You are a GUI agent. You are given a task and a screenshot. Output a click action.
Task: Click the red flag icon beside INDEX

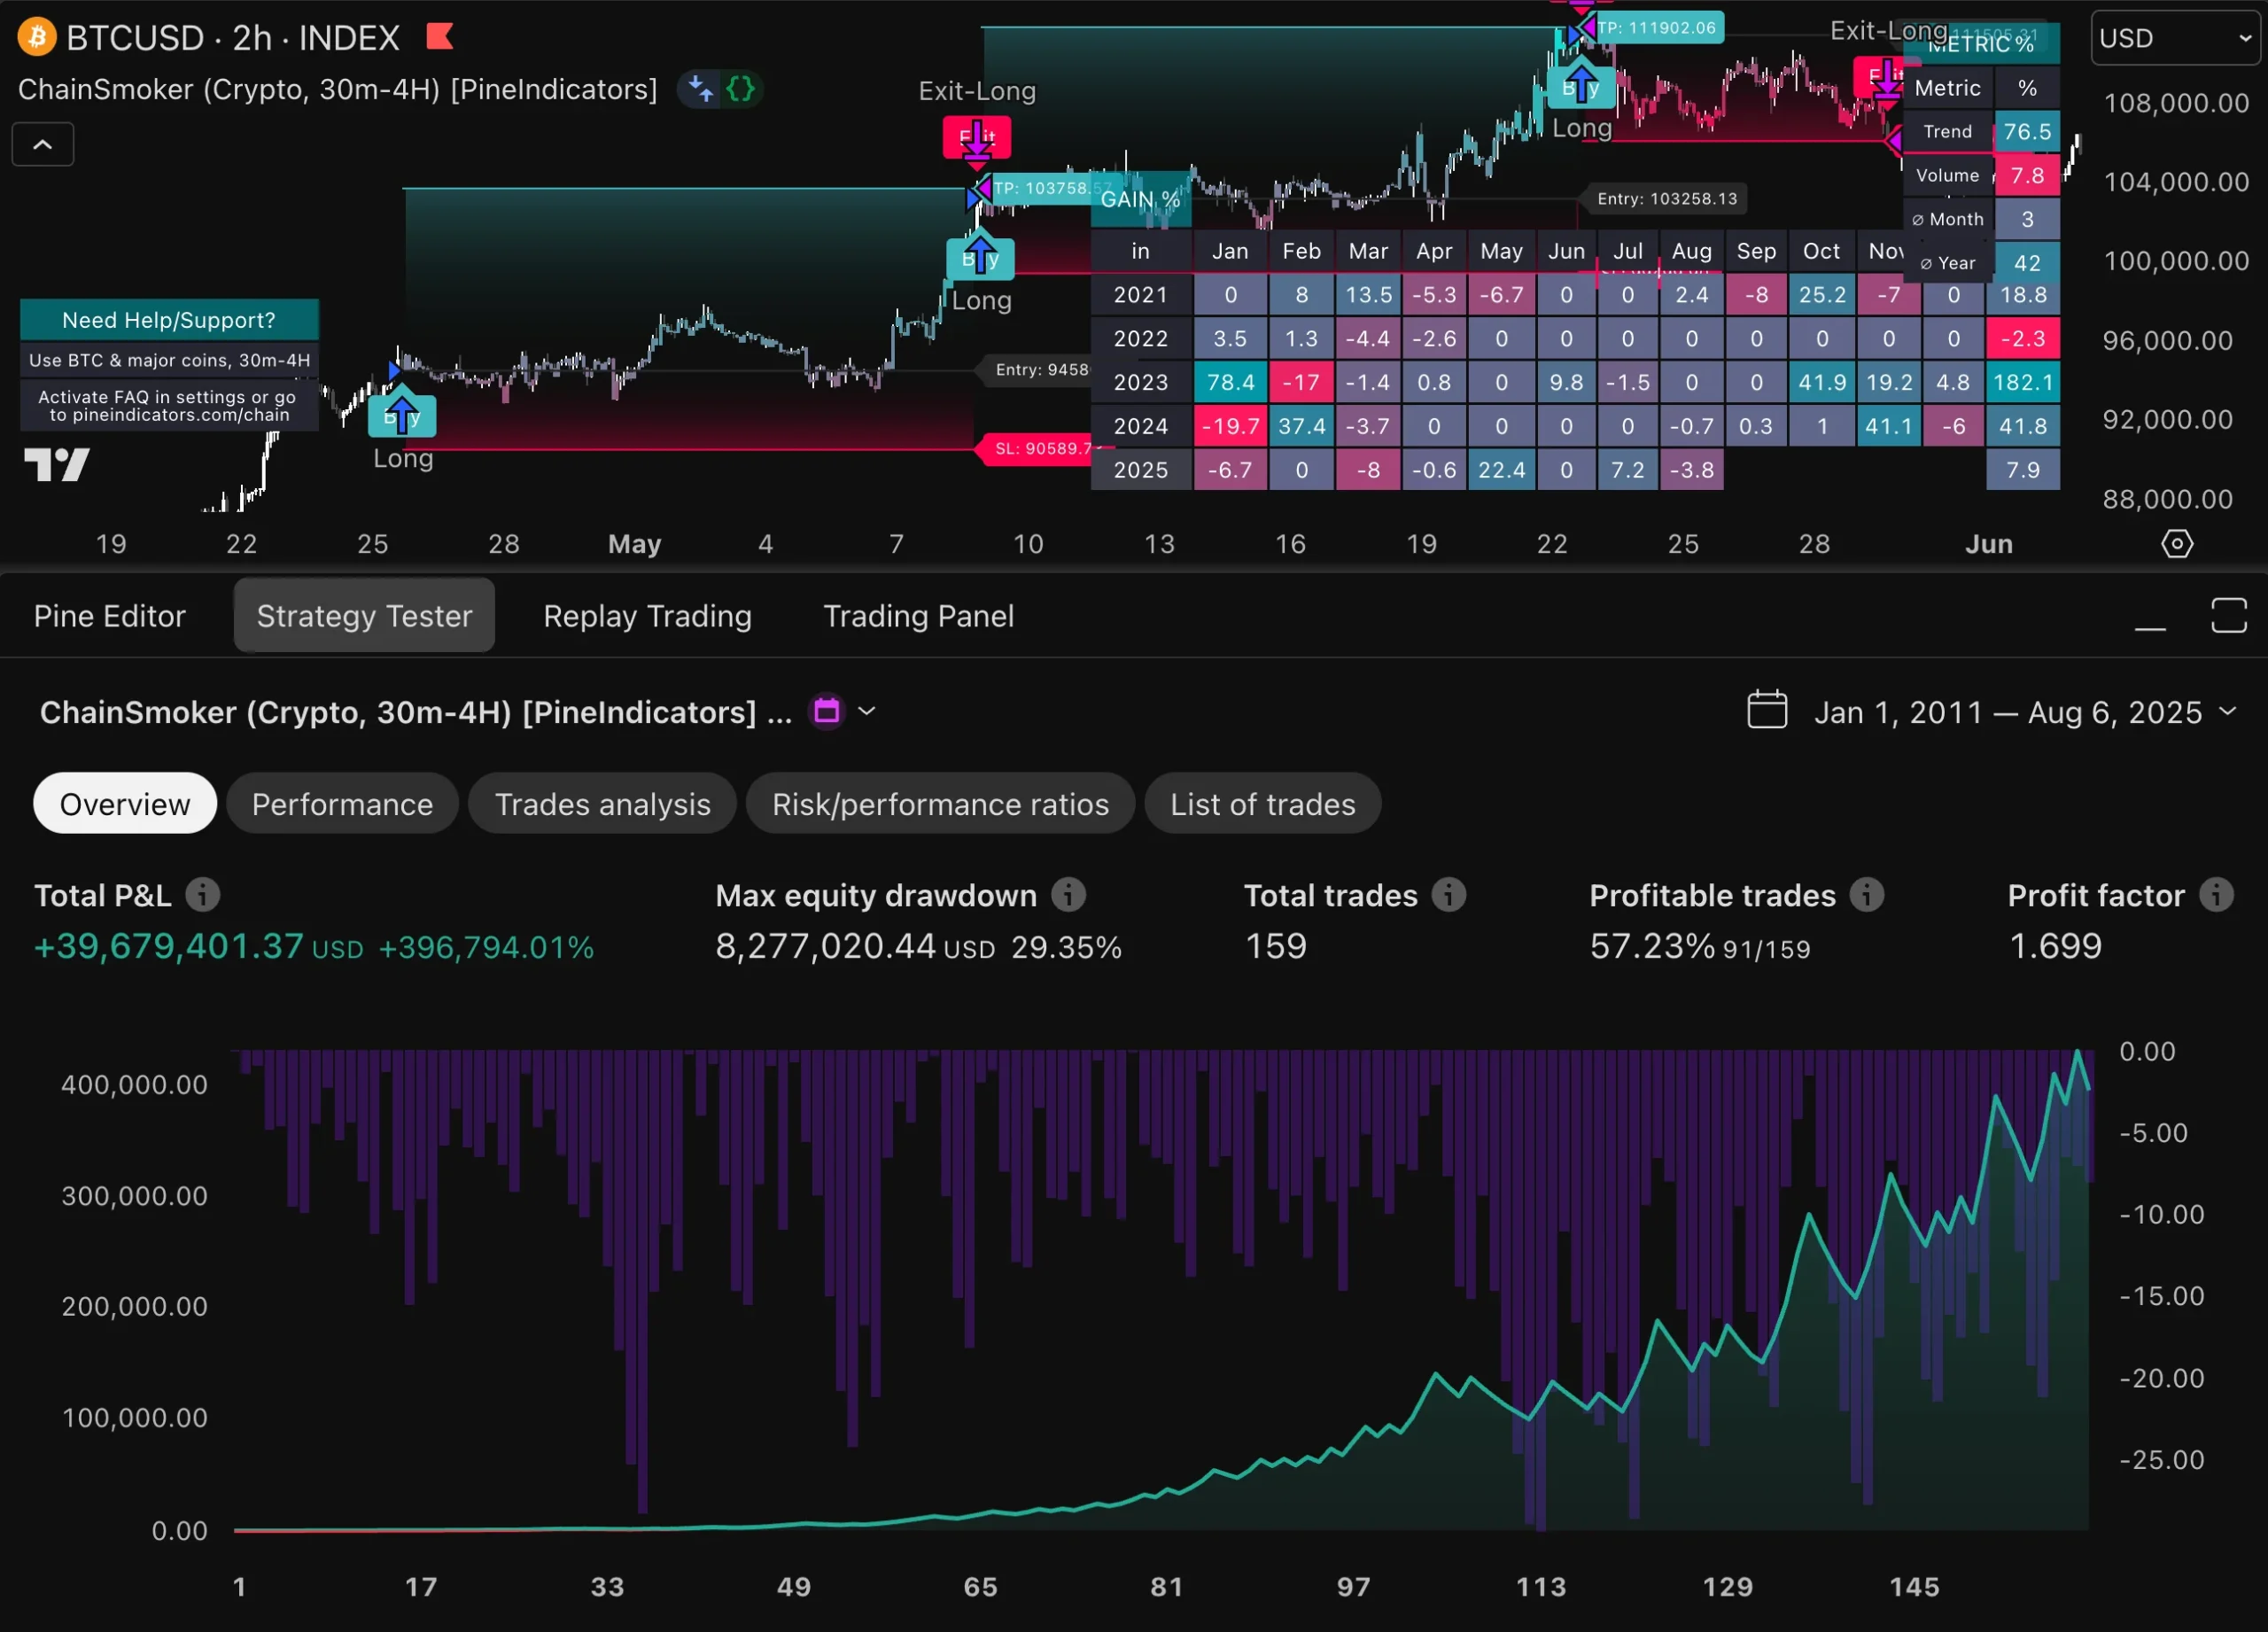click(x=440, y=37)
